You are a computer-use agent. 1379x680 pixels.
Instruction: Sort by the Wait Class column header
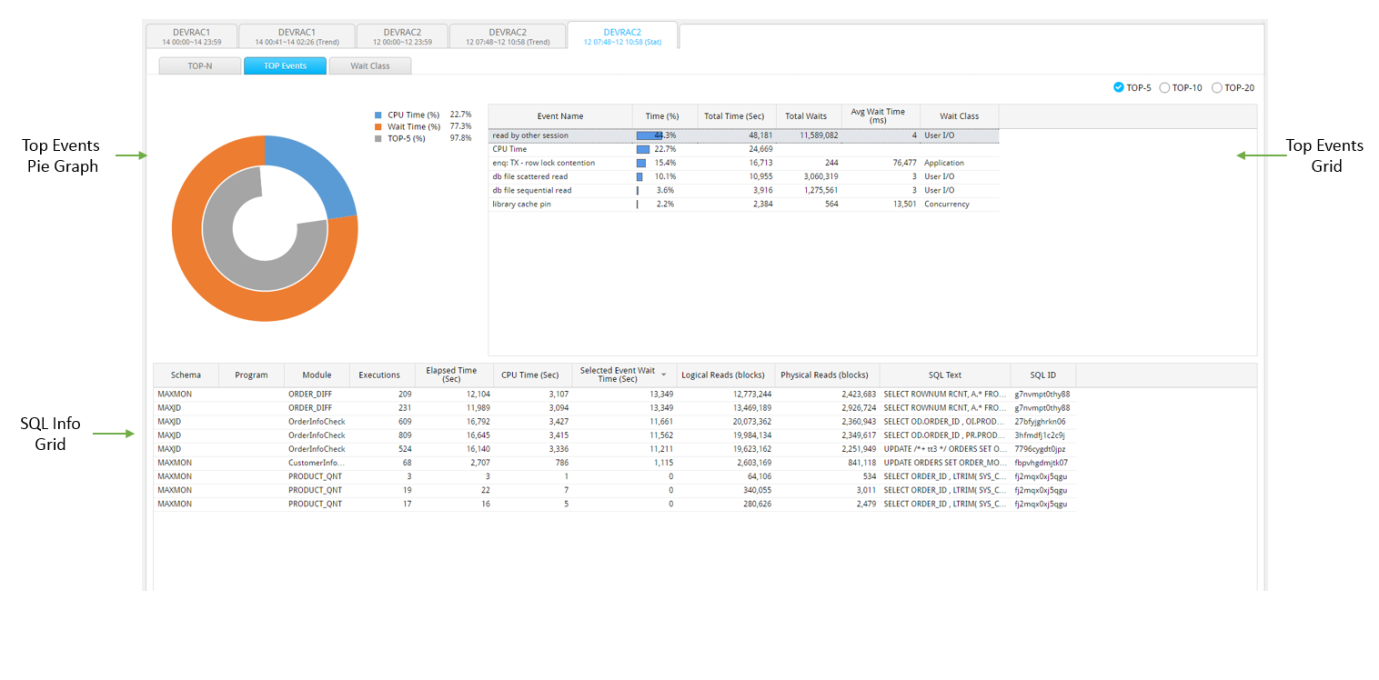pyautogui.click(x=959, y=117)
